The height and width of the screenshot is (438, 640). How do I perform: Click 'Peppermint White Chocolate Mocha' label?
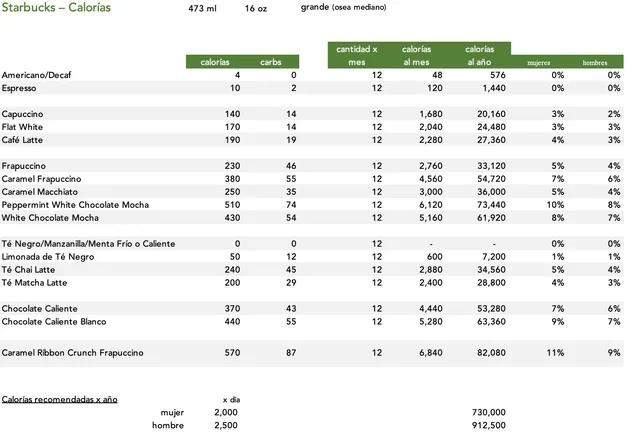(x=75, y=205)
